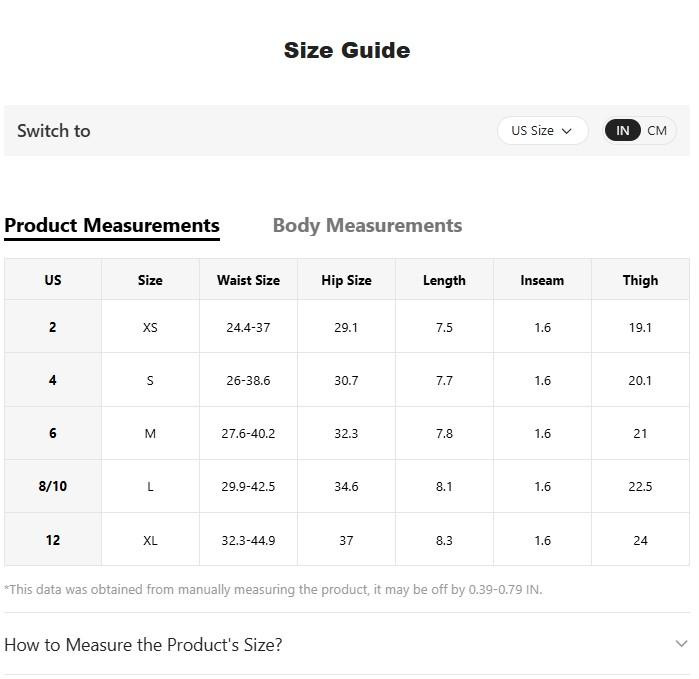The height and width of the screenshot is (679, 699).
Task: Click the US Size dropdown arrow
Action: point(567,131)
